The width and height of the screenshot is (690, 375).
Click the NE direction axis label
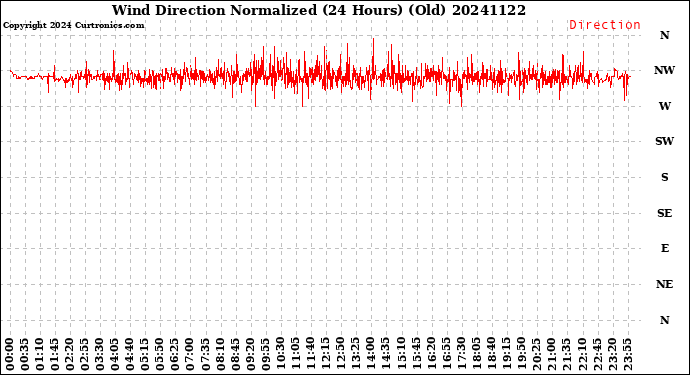coord(664,284)
